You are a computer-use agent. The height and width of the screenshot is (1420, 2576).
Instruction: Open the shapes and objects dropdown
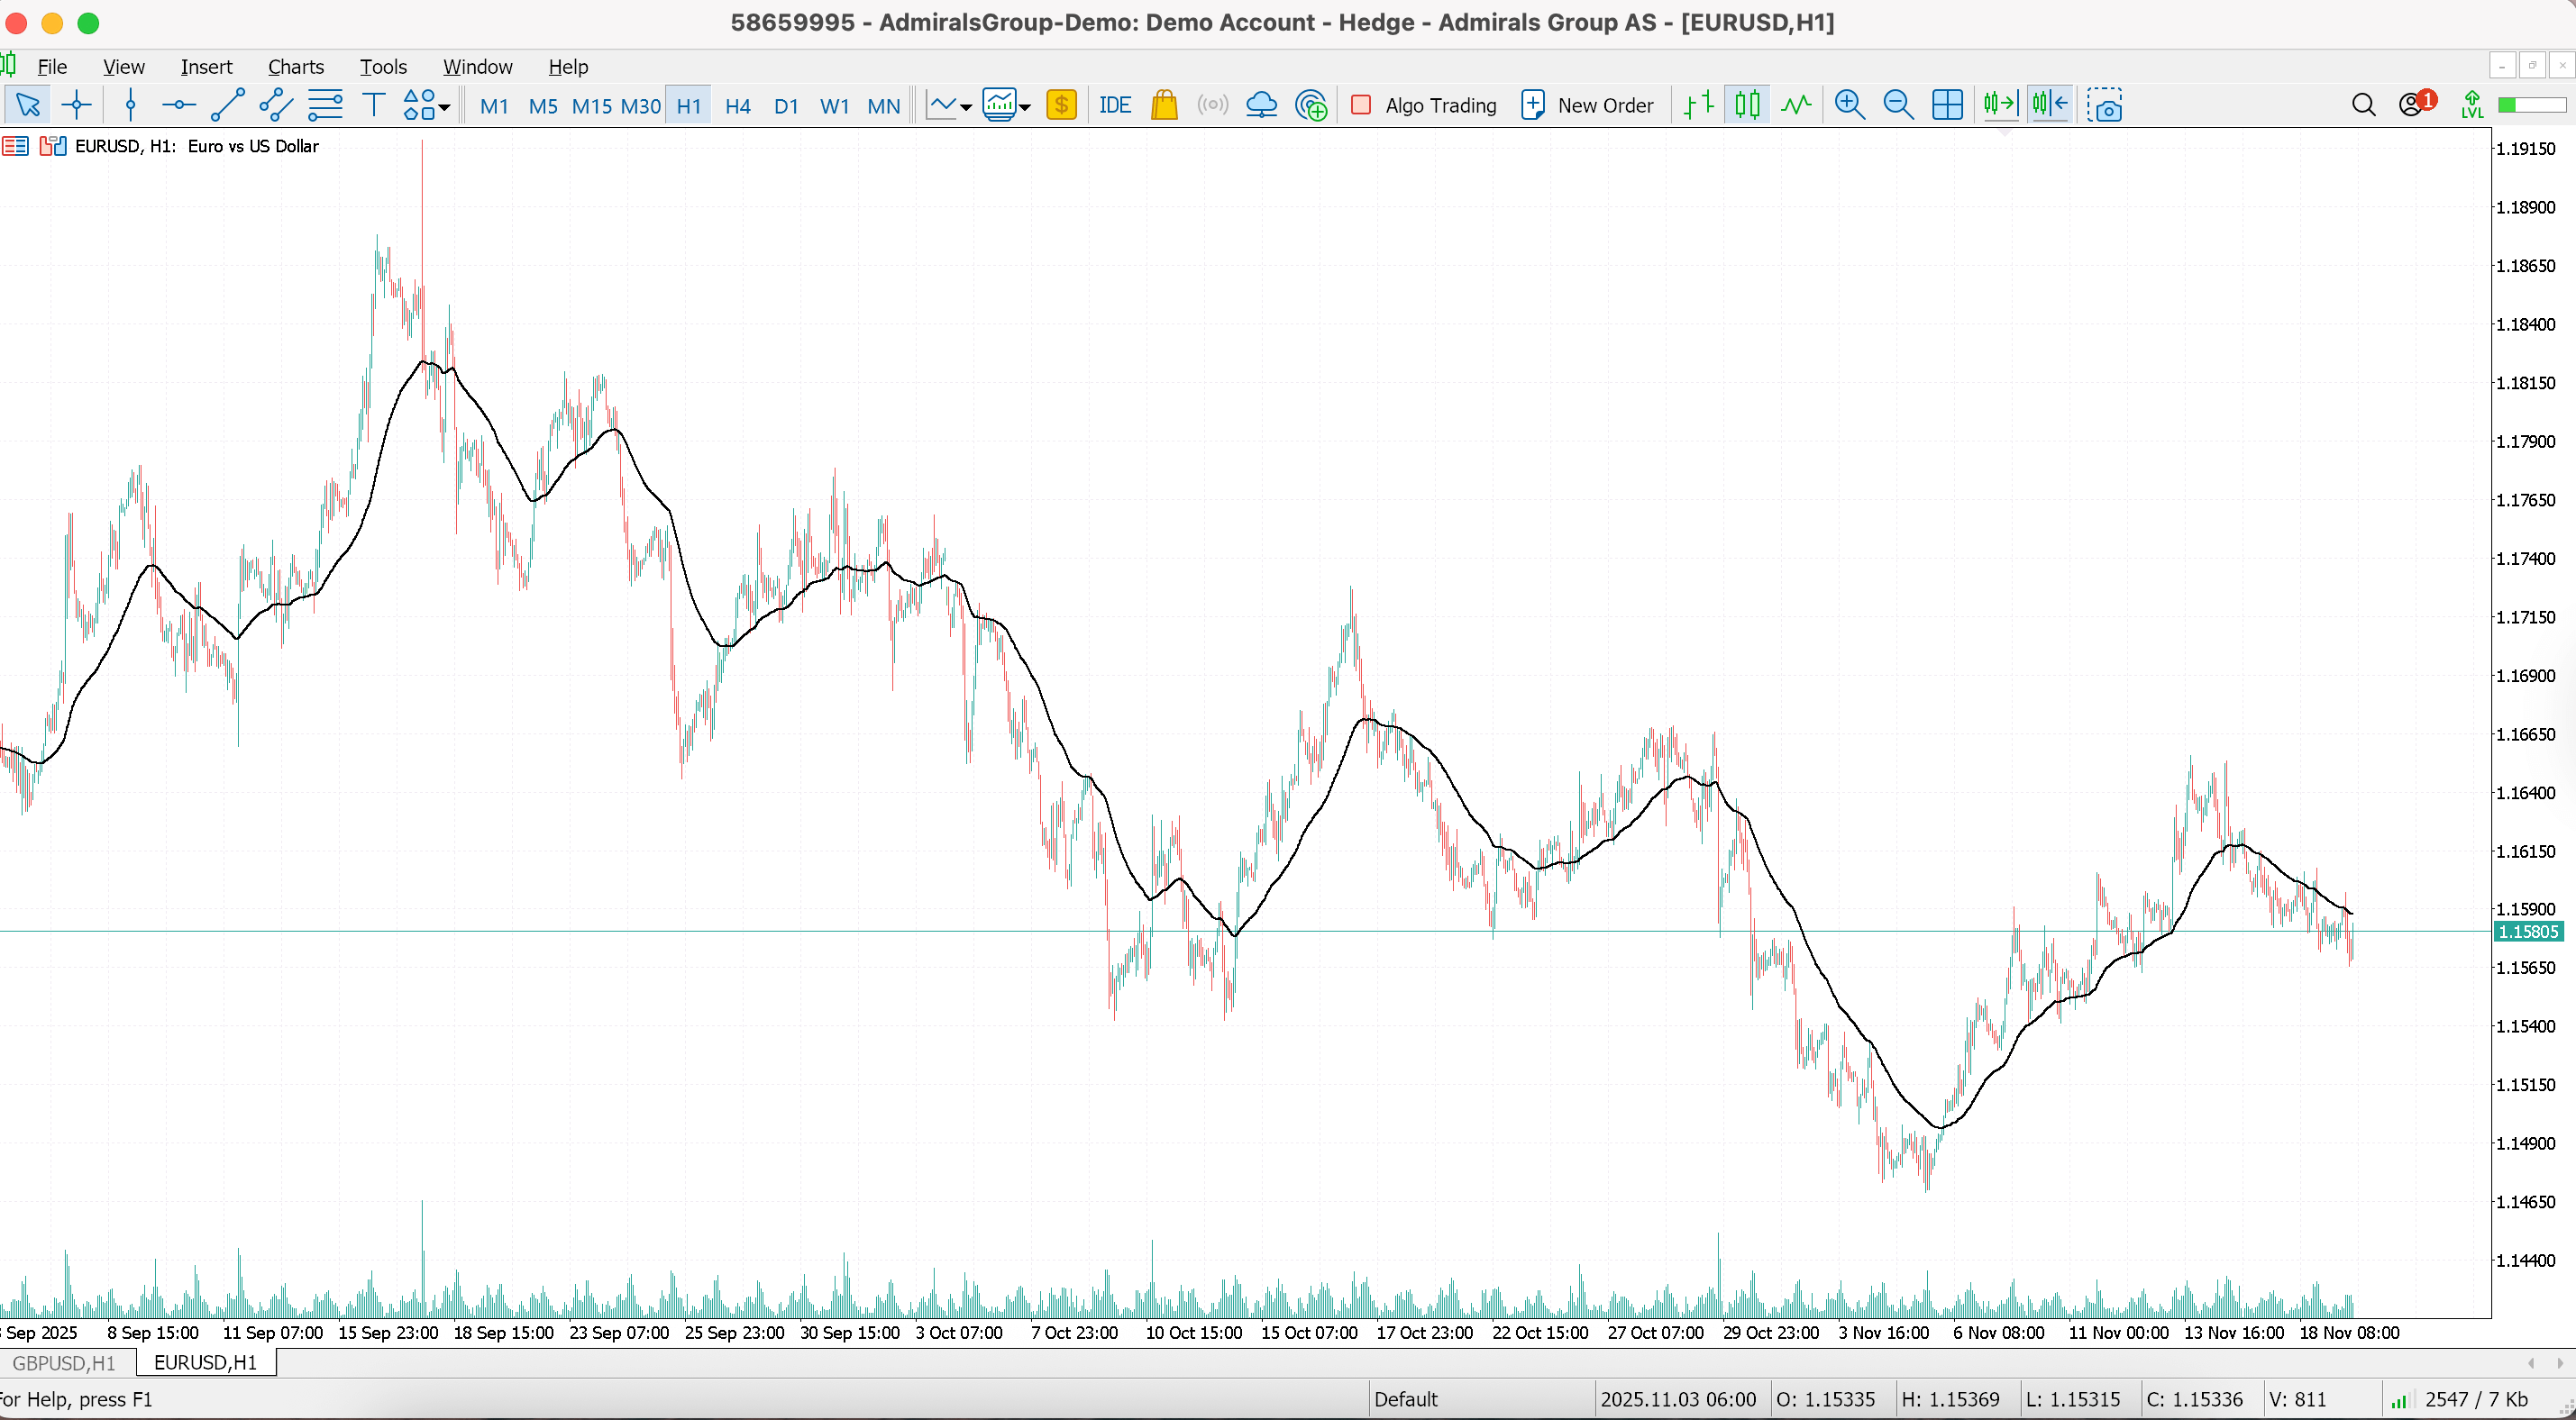point(427,105)
